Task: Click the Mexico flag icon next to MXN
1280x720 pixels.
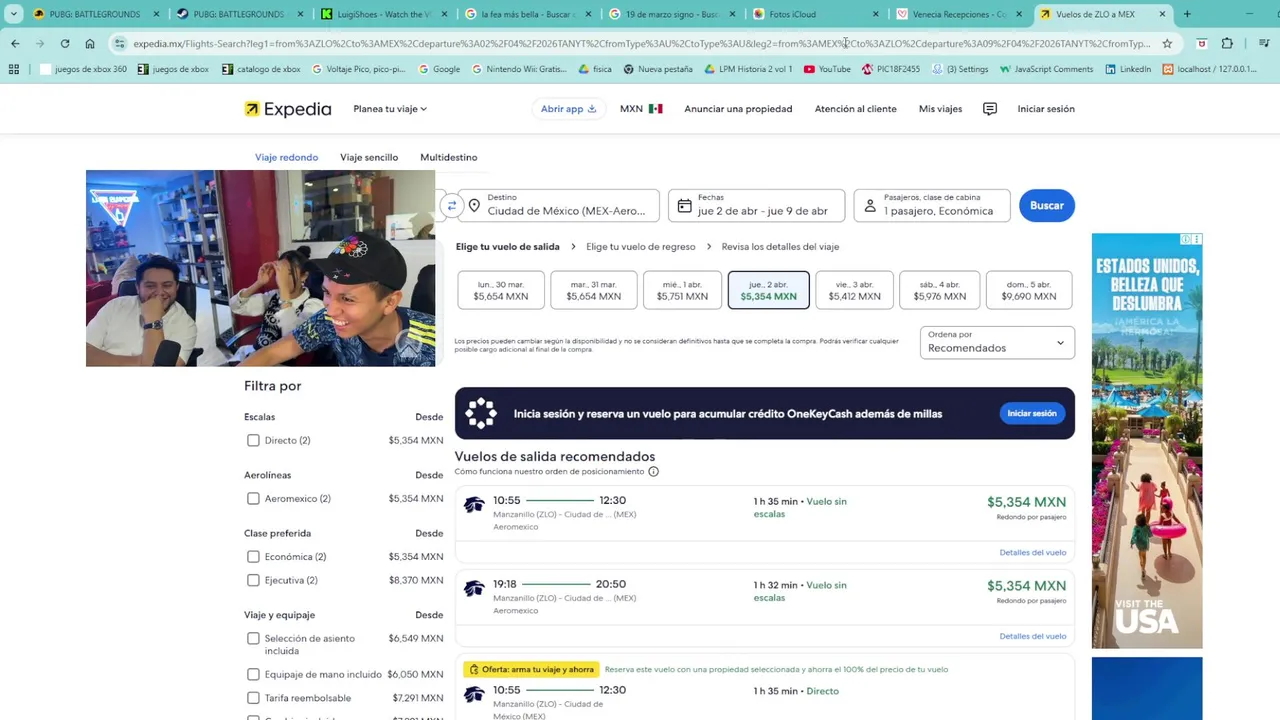Action: pos(655,109)
